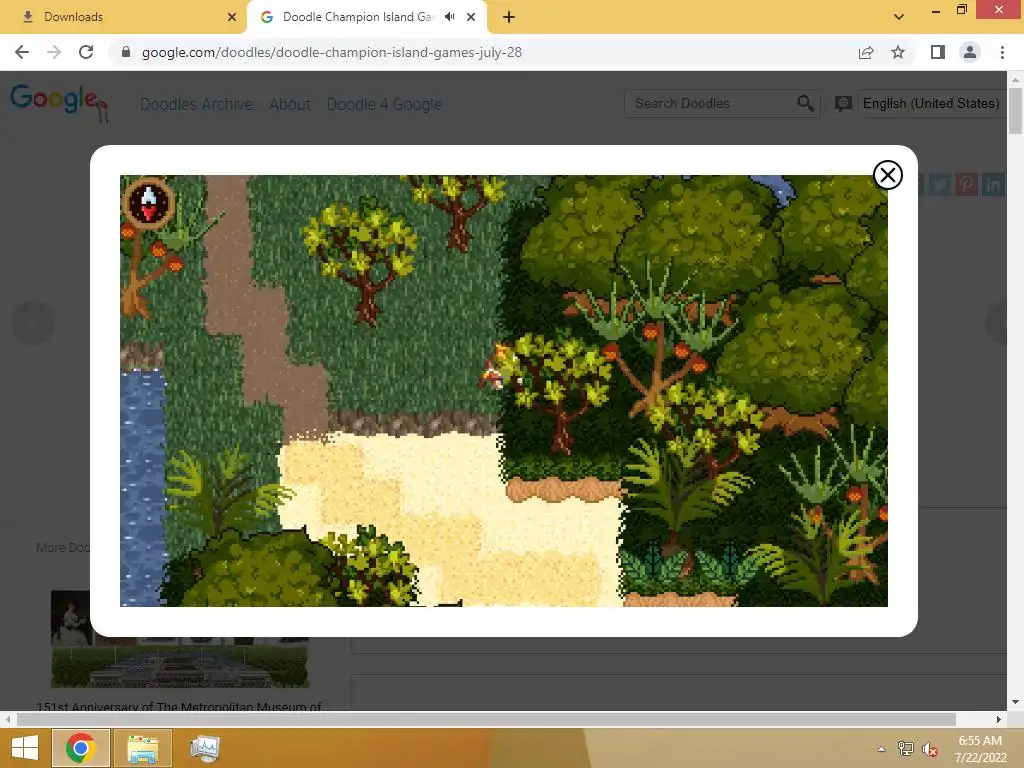Viewport: 1024px width, 768px height.
Task: Open 151st Anniversary Metropolitan Museum link
Action: [x=179, y=706]
